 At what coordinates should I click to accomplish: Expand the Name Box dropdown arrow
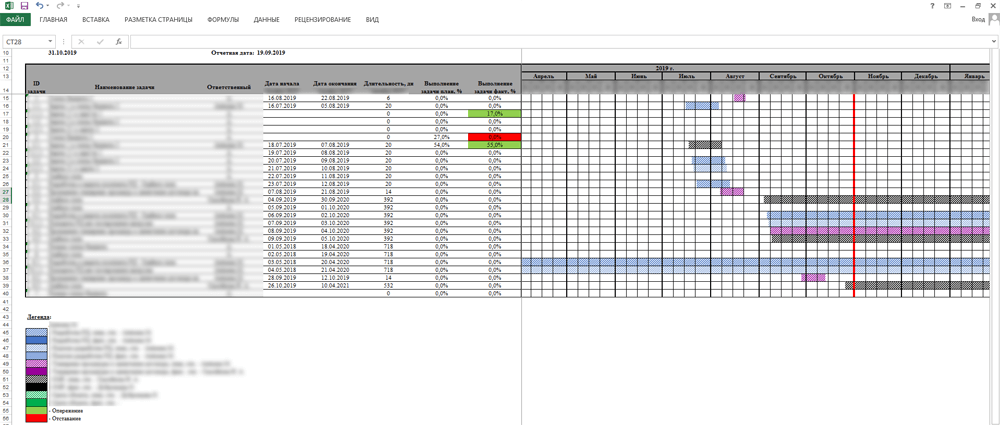coord(50,41)
